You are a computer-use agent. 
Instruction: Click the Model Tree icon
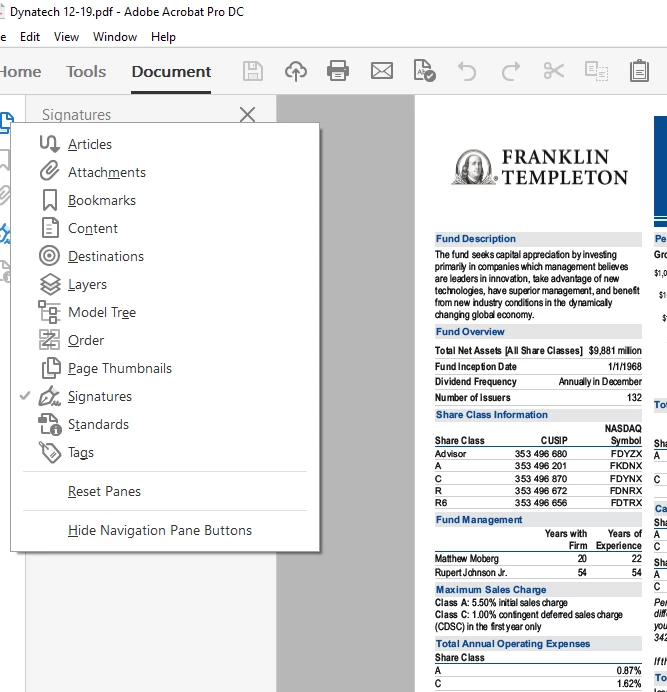(49, 312)
